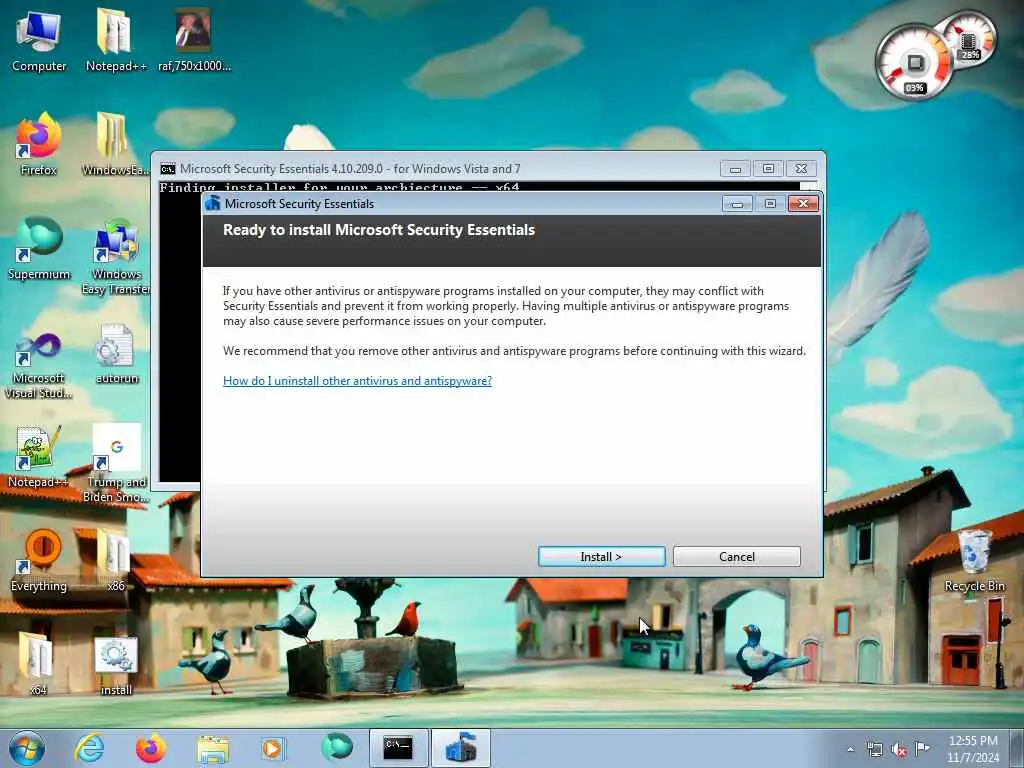Select the install file icon
This screenshot has height=768, width=1024.
pos(116,665)
